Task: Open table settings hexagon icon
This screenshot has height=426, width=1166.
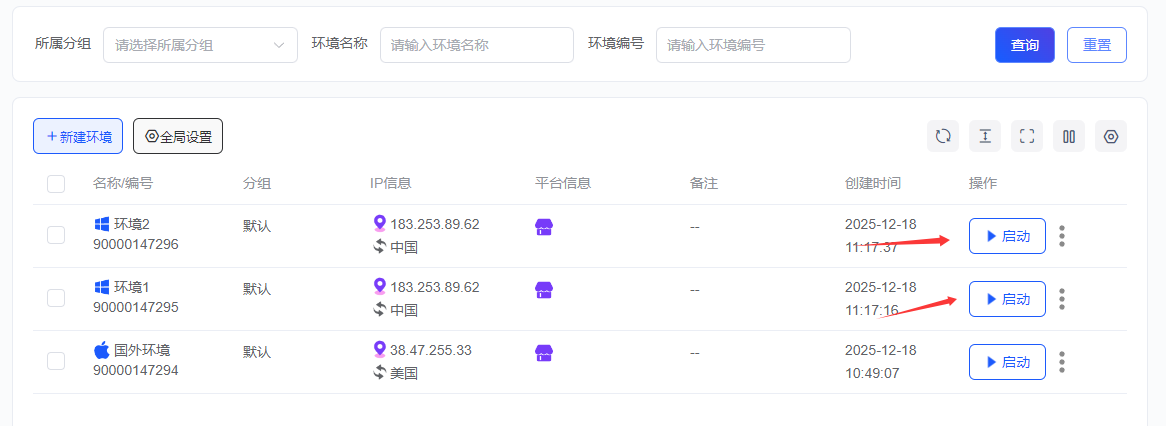Action: (x=1111, y=136)
